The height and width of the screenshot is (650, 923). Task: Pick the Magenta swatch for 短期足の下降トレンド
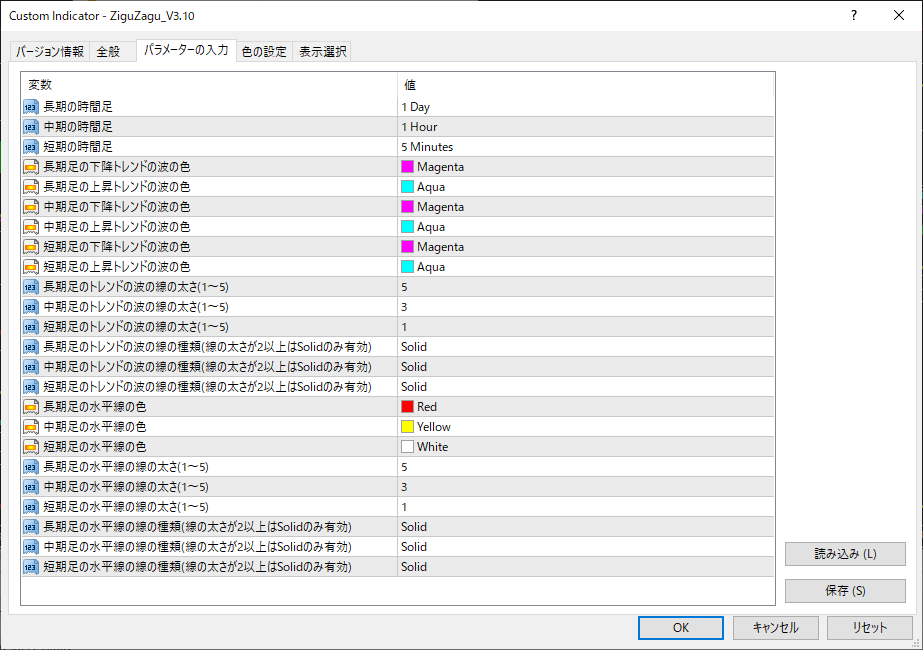[x=407, y=247]
